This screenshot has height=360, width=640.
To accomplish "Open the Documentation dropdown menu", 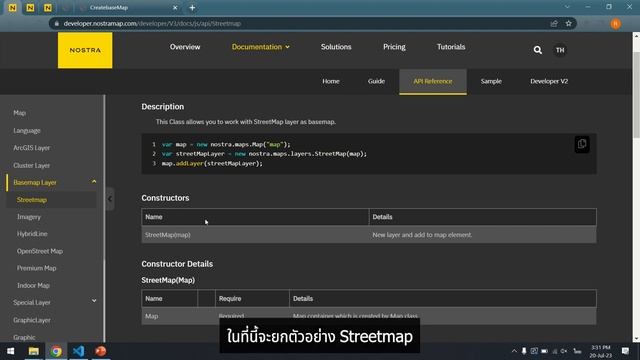I will (x=260, y=47).
